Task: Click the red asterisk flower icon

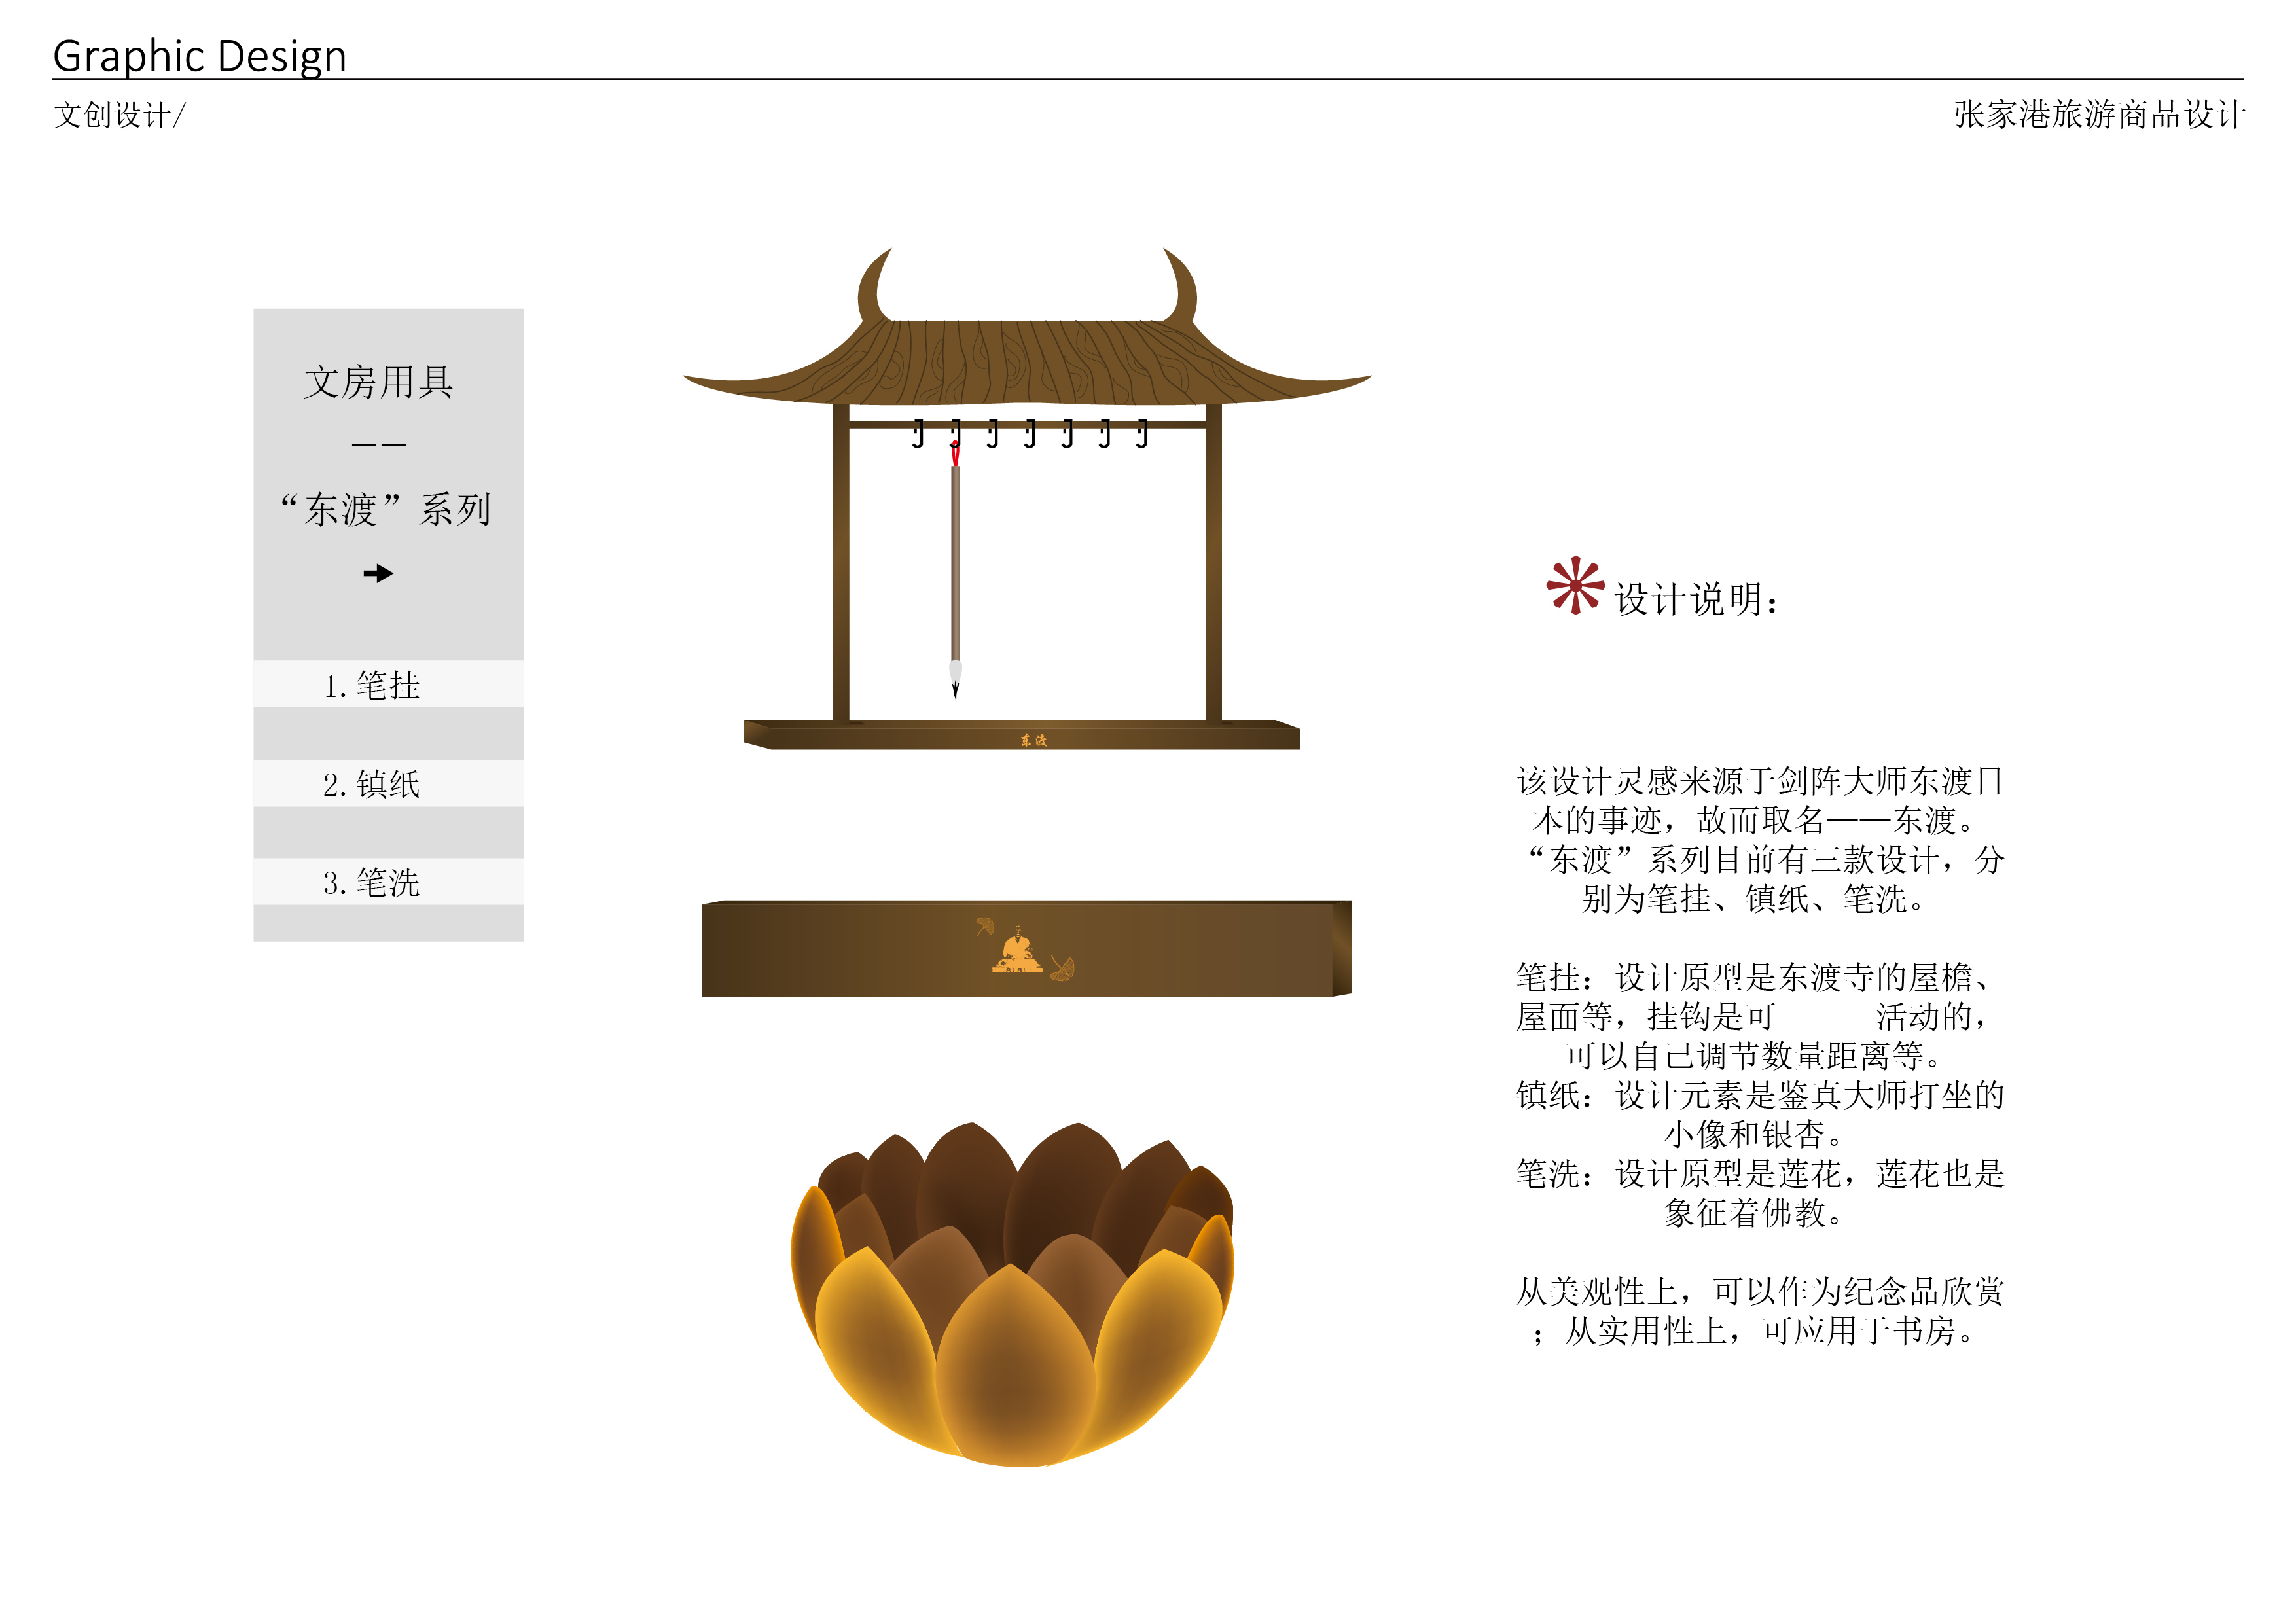Action: (1575, 585)
